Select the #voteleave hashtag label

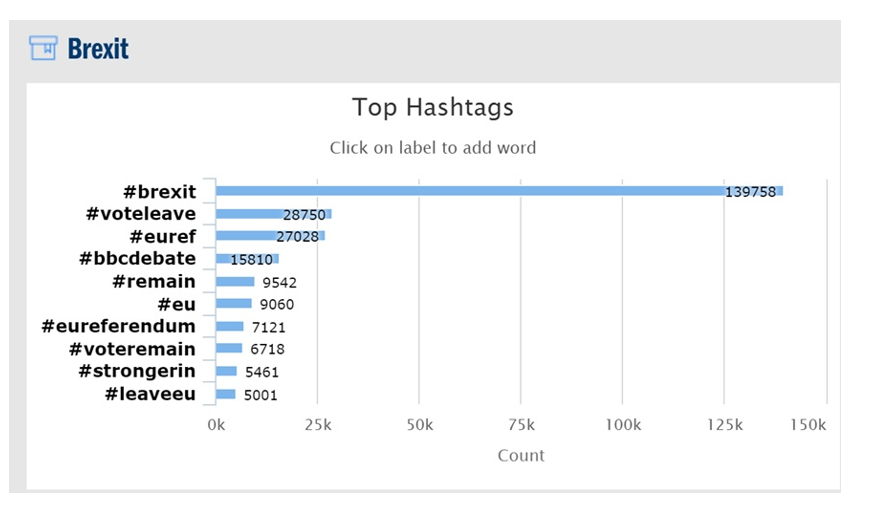coord(141,214)
